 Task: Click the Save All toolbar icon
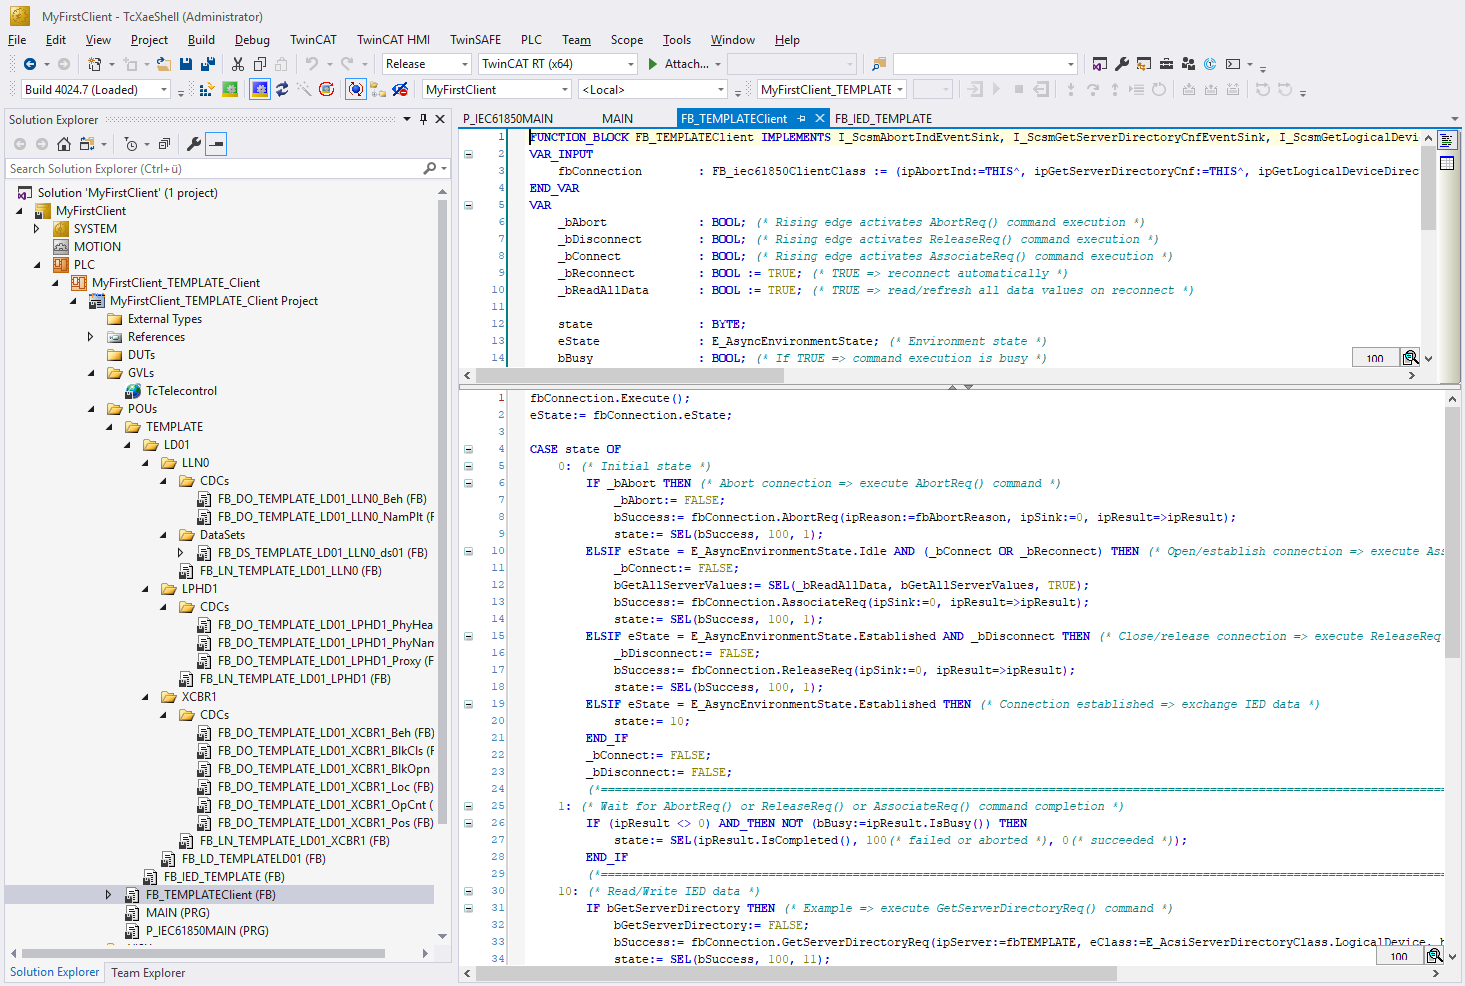(208, 64)
